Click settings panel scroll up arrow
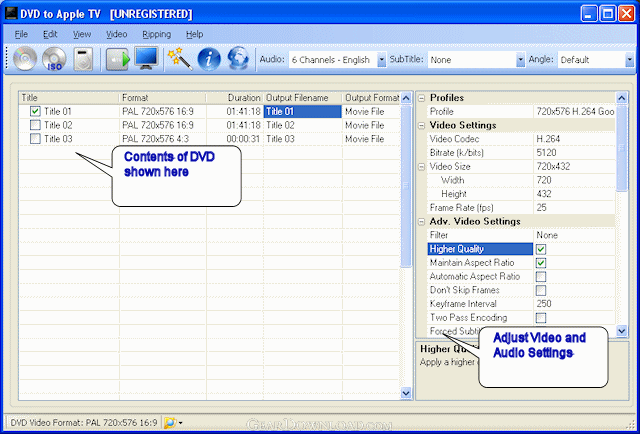The width and height of the screenshot is (640, 434). 621,98
